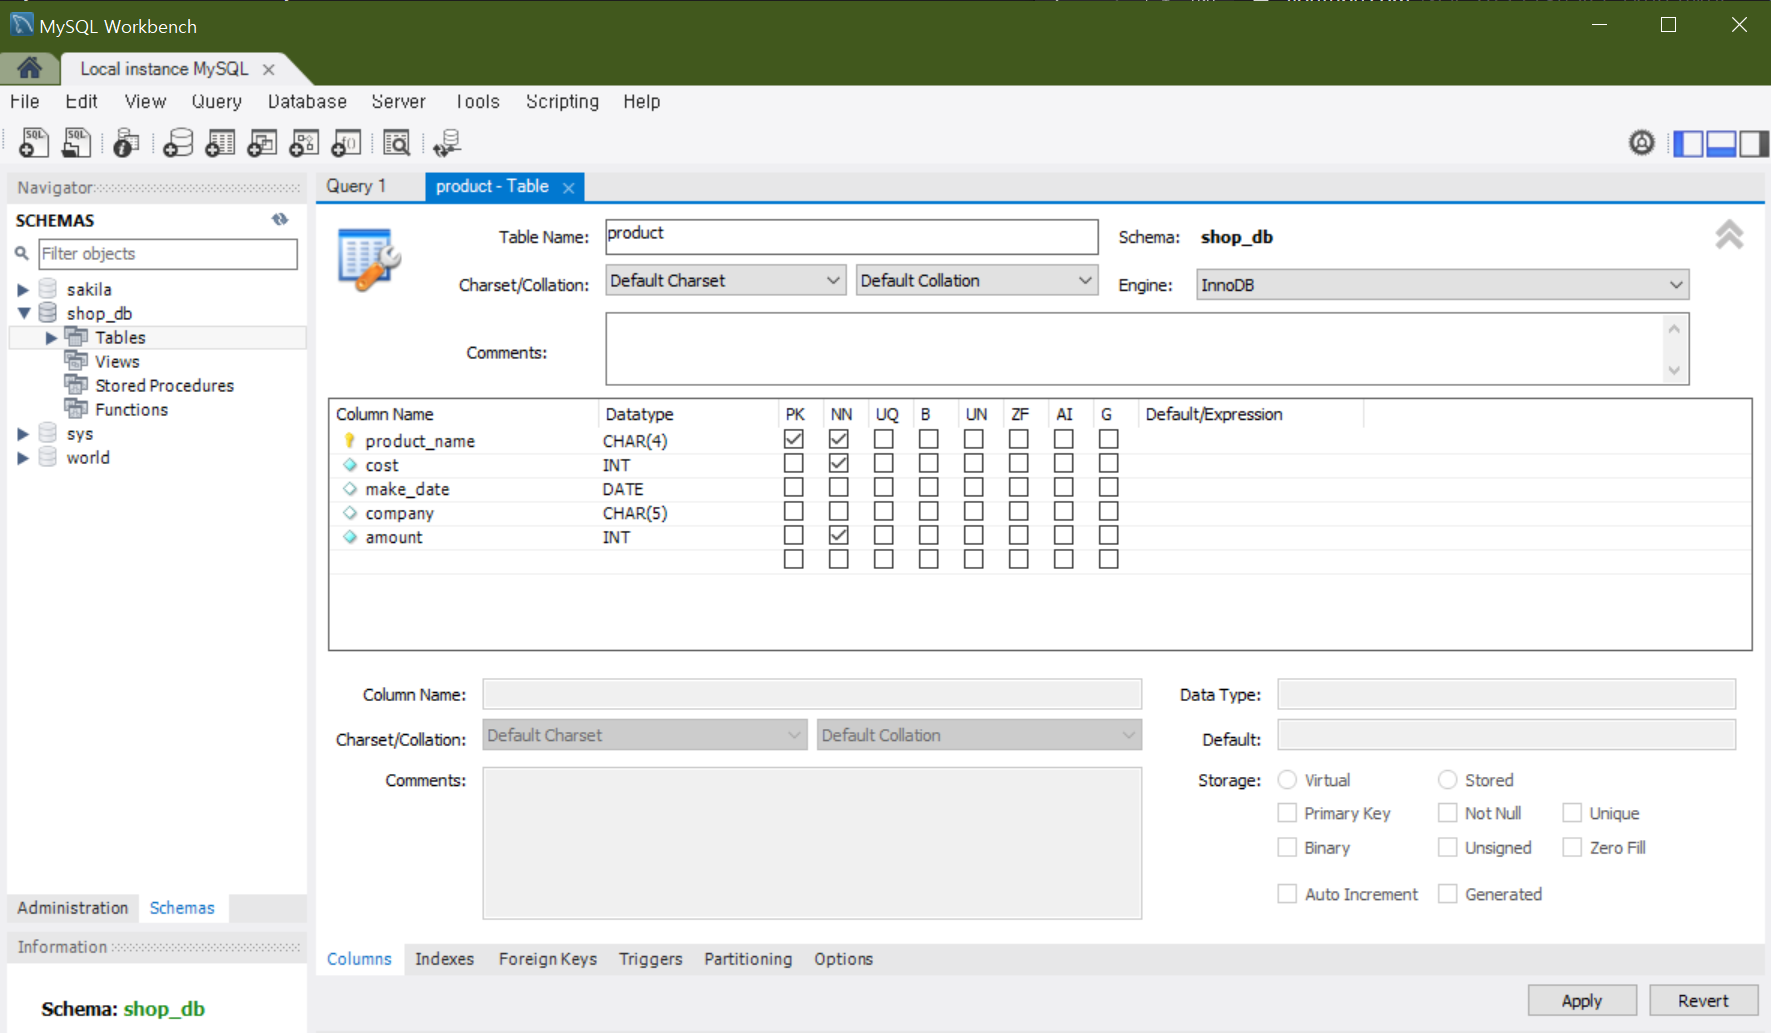
Task: Open the column Default Charset dropdown
Action: click(x=645, y=735)
